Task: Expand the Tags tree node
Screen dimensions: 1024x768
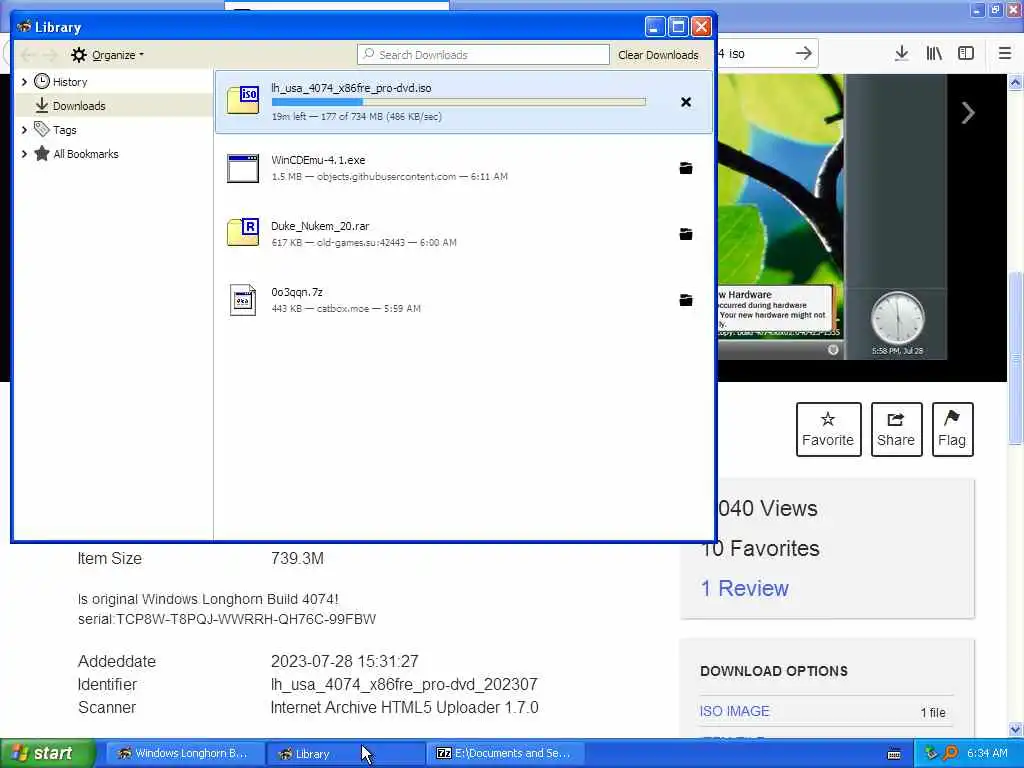Action: coord(24,130)
